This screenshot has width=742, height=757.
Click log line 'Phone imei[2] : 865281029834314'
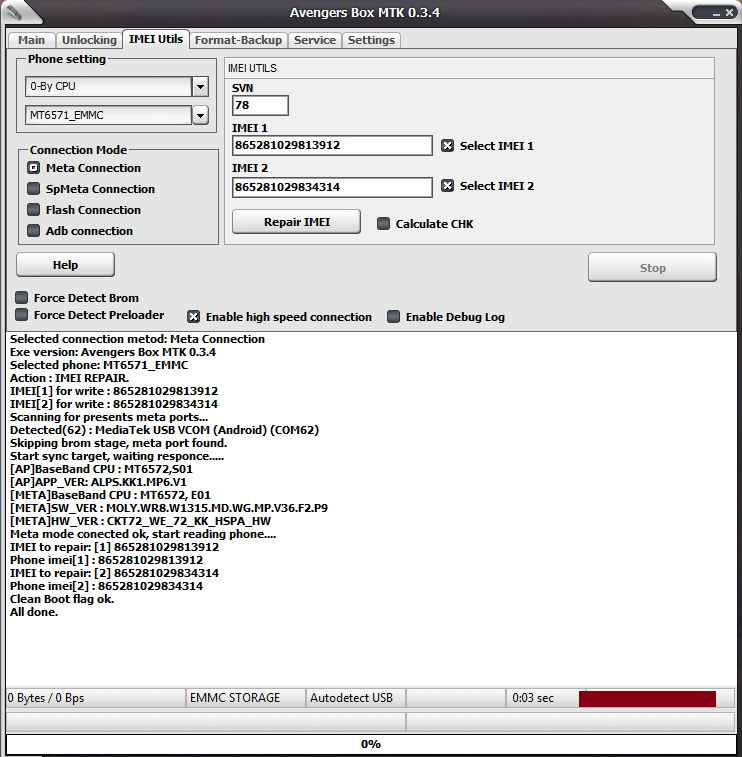pyautogui.click(x=106, y=586)
